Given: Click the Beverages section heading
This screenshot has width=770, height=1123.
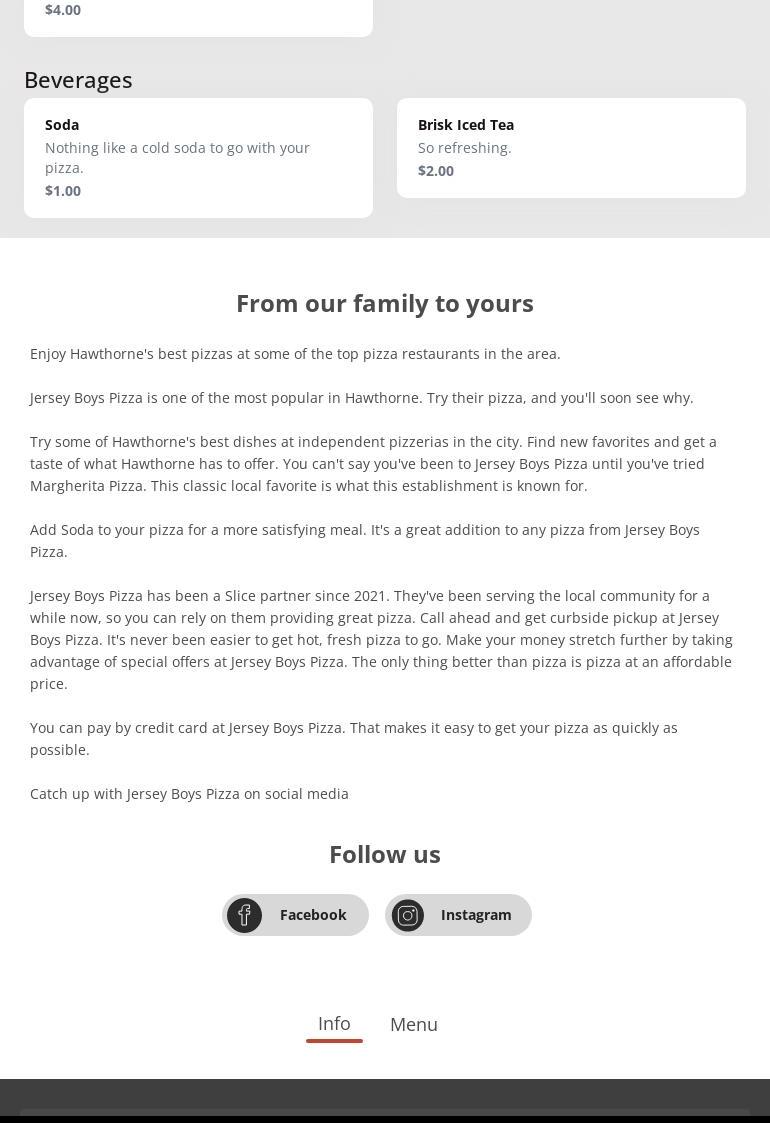Looking at the screenshot, I should pyautogui.click(x=78, y=80).
